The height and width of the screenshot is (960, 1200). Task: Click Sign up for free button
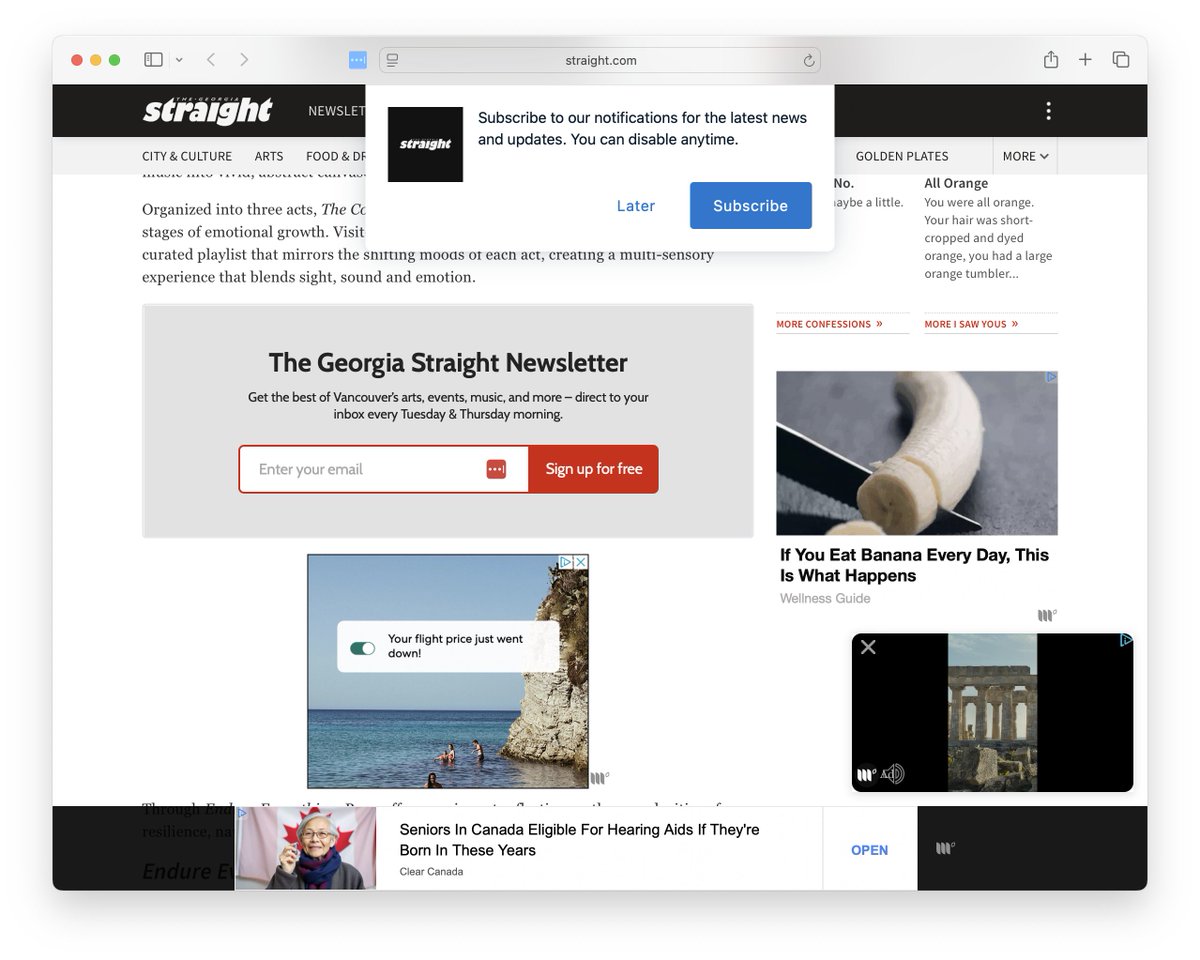(594, 469)
